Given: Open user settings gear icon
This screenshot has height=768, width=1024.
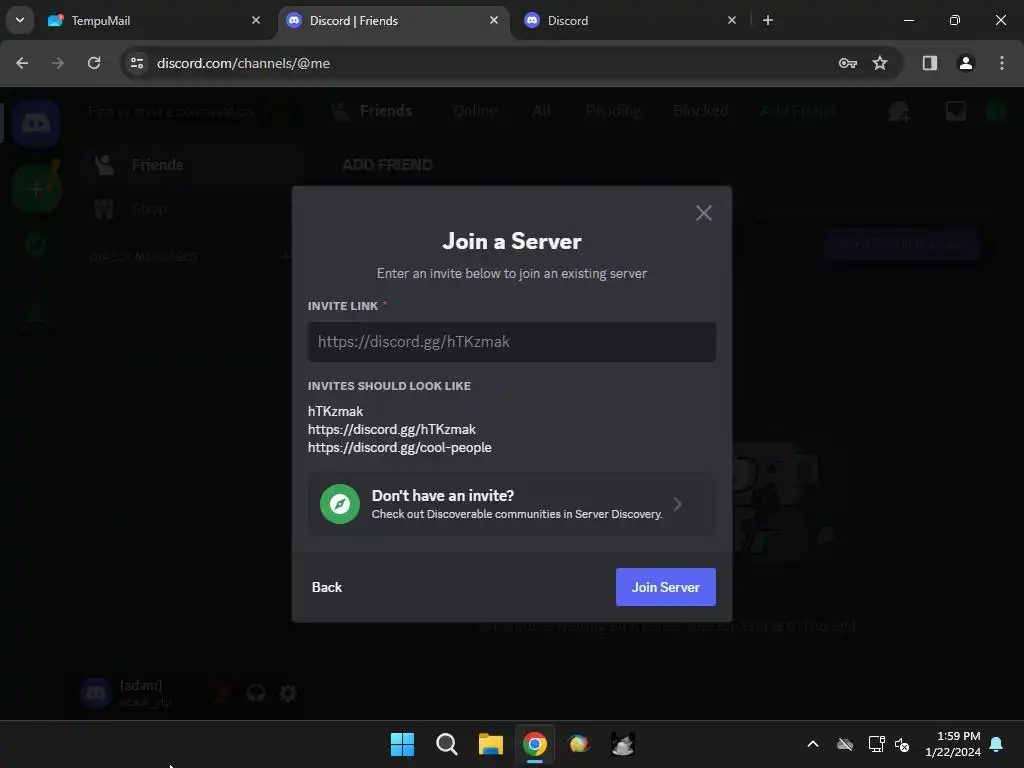Looking at the screenshot, I should click(x=288, y=693).
